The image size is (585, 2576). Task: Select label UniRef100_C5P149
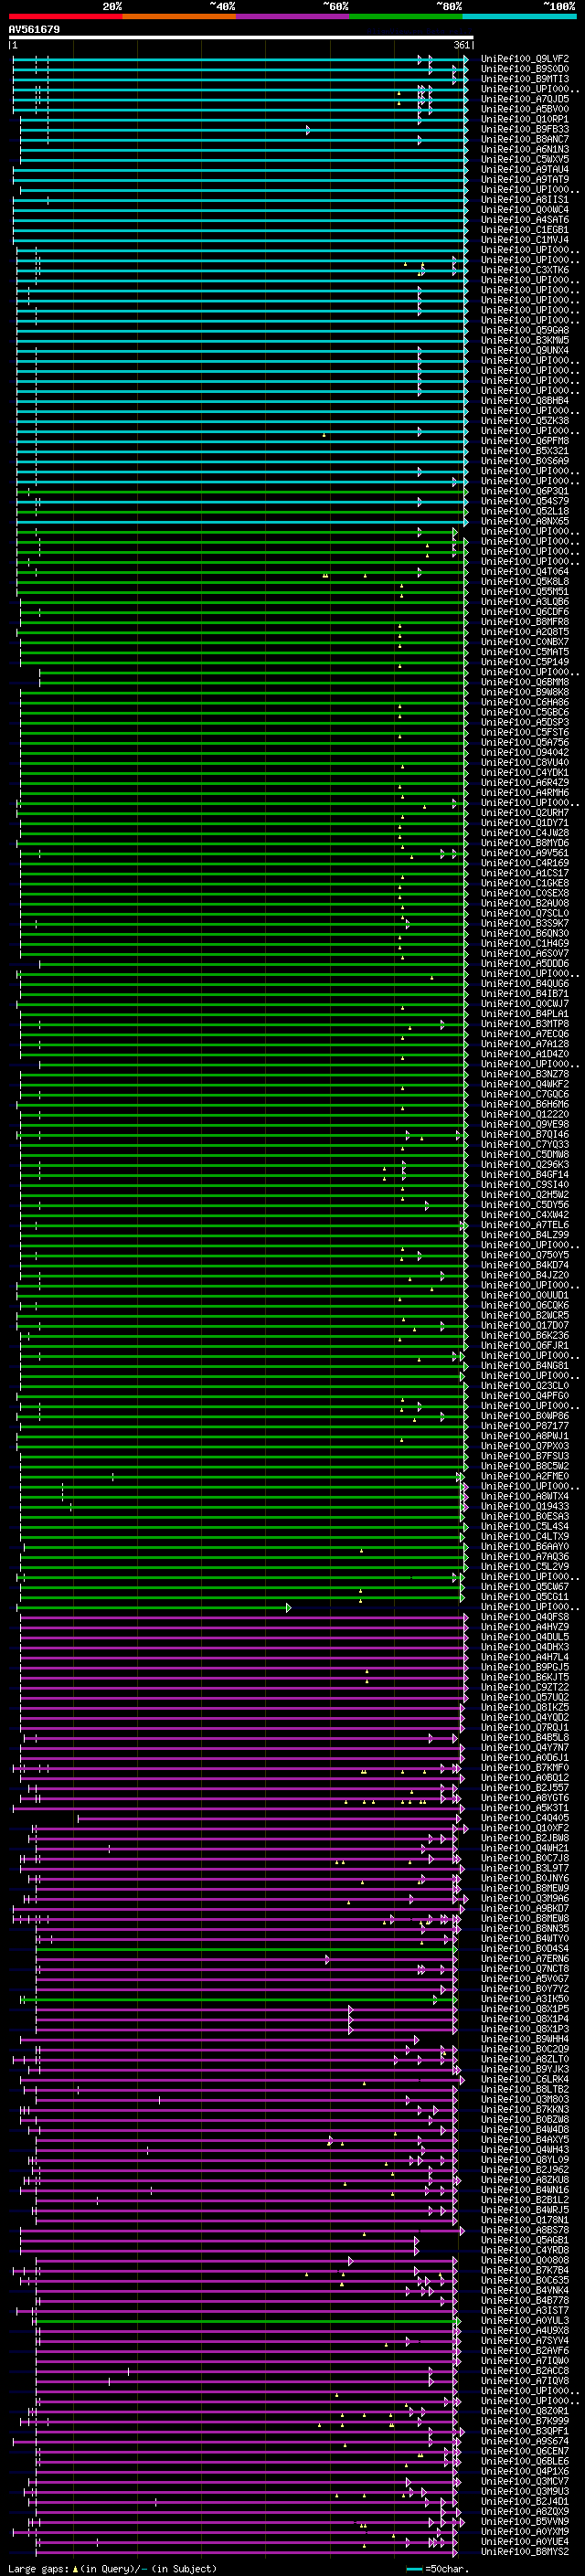click(525, 662)
